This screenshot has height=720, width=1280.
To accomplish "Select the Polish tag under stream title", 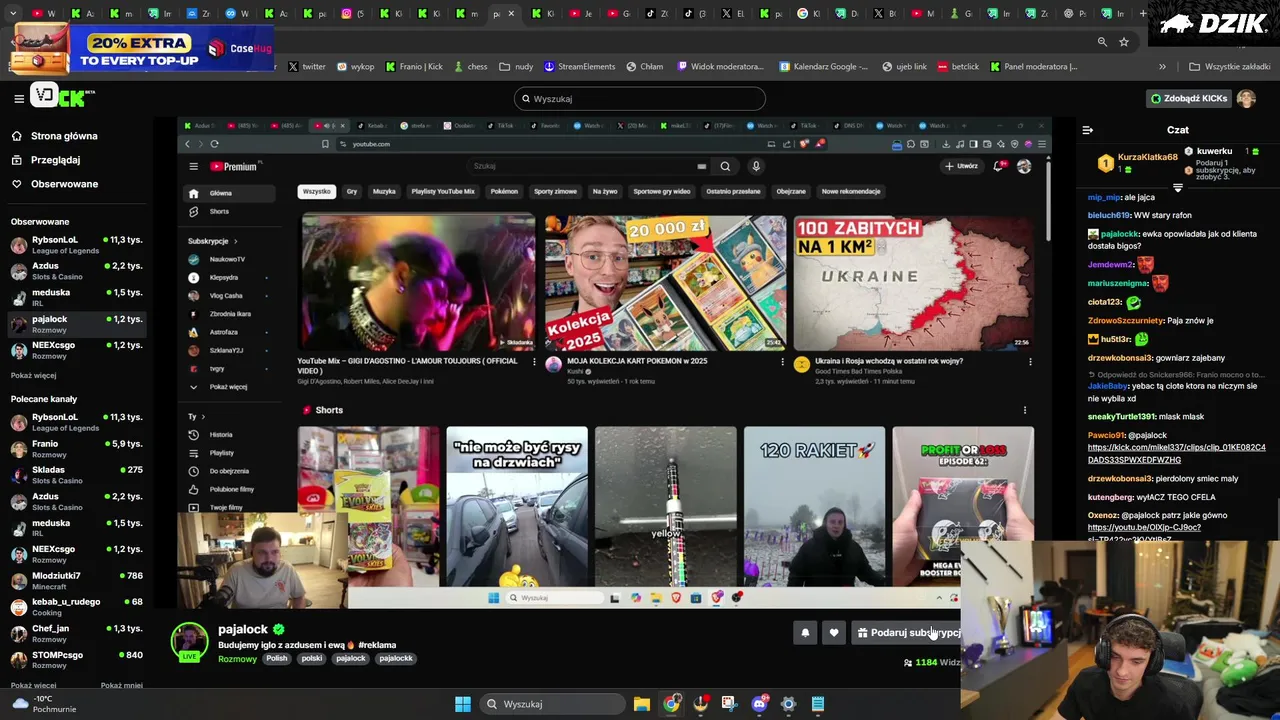I will pos(277,658).
